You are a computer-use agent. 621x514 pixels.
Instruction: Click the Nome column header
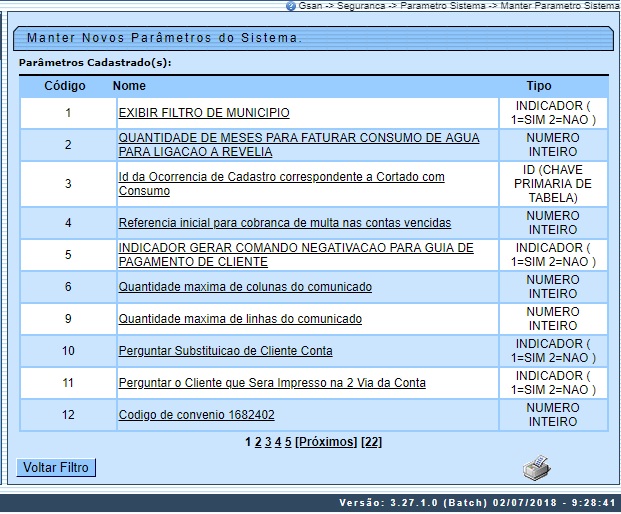(129, 86)
